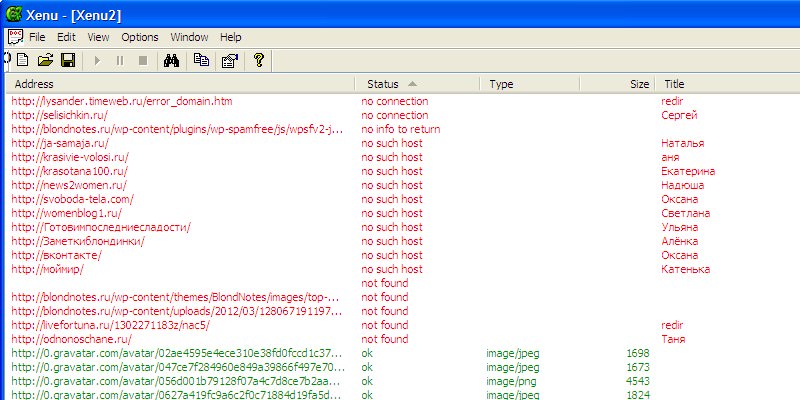Select the gravatar avatar/047ce7f2 row

[x=403, y=367]
